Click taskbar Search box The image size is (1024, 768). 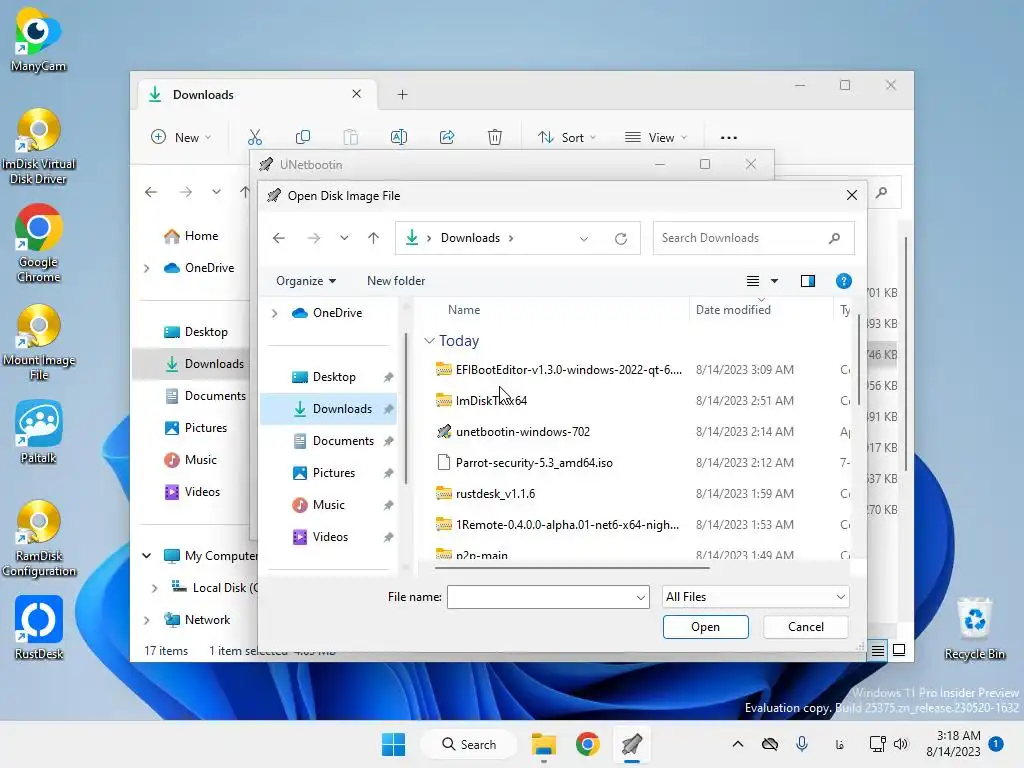coord(469,744)
